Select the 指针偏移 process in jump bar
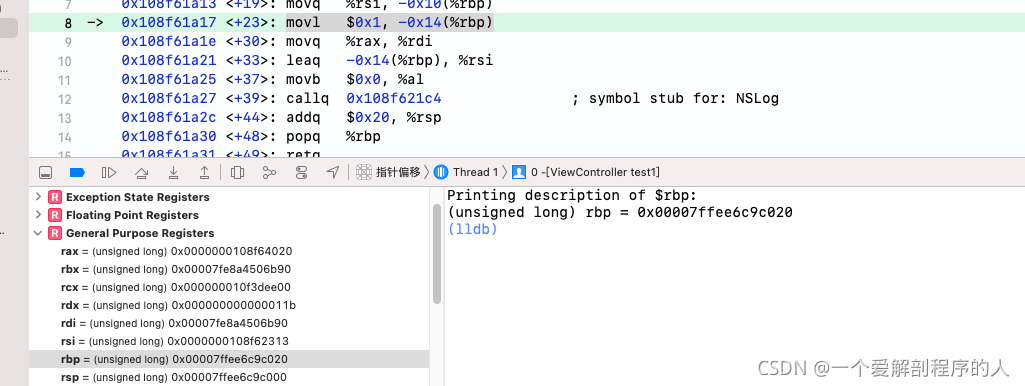The width and height of the screenshot is (1025, 386). coord(389,172)
